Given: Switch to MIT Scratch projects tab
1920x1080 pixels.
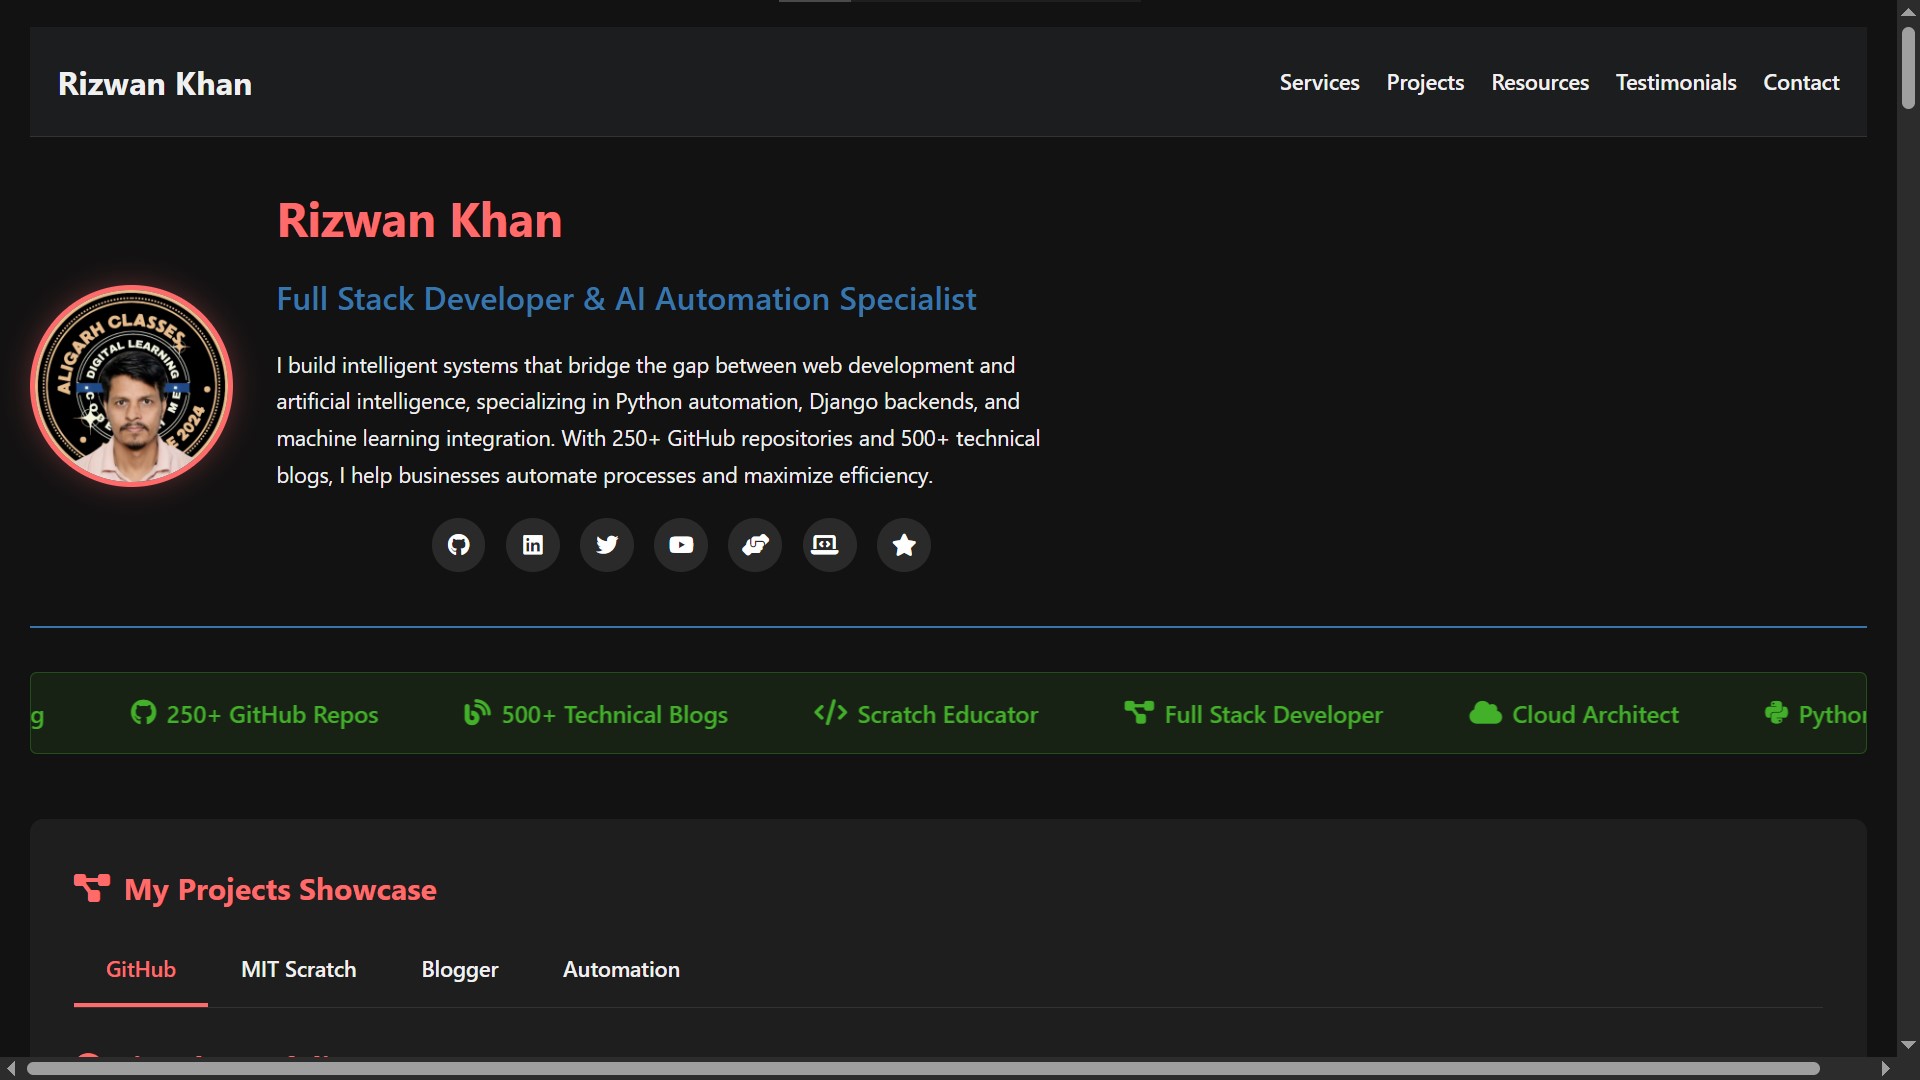Looking at the screenshot, I should tap(298, 969).
